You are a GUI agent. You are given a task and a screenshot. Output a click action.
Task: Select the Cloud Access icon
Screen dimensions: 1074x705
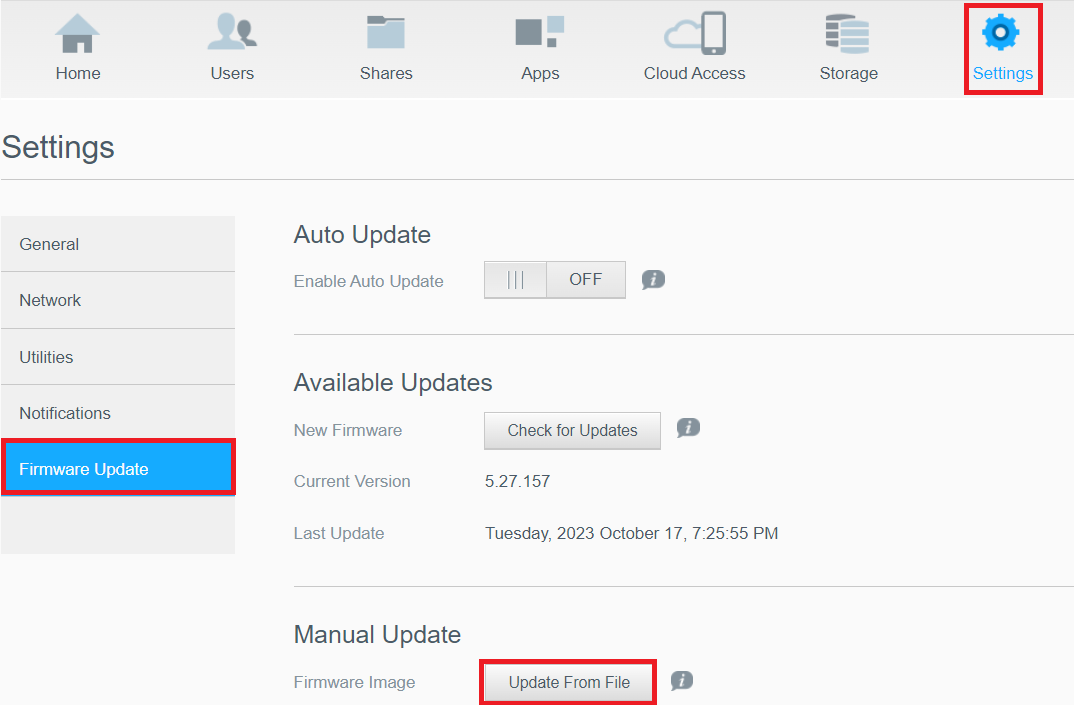[695, 35]
